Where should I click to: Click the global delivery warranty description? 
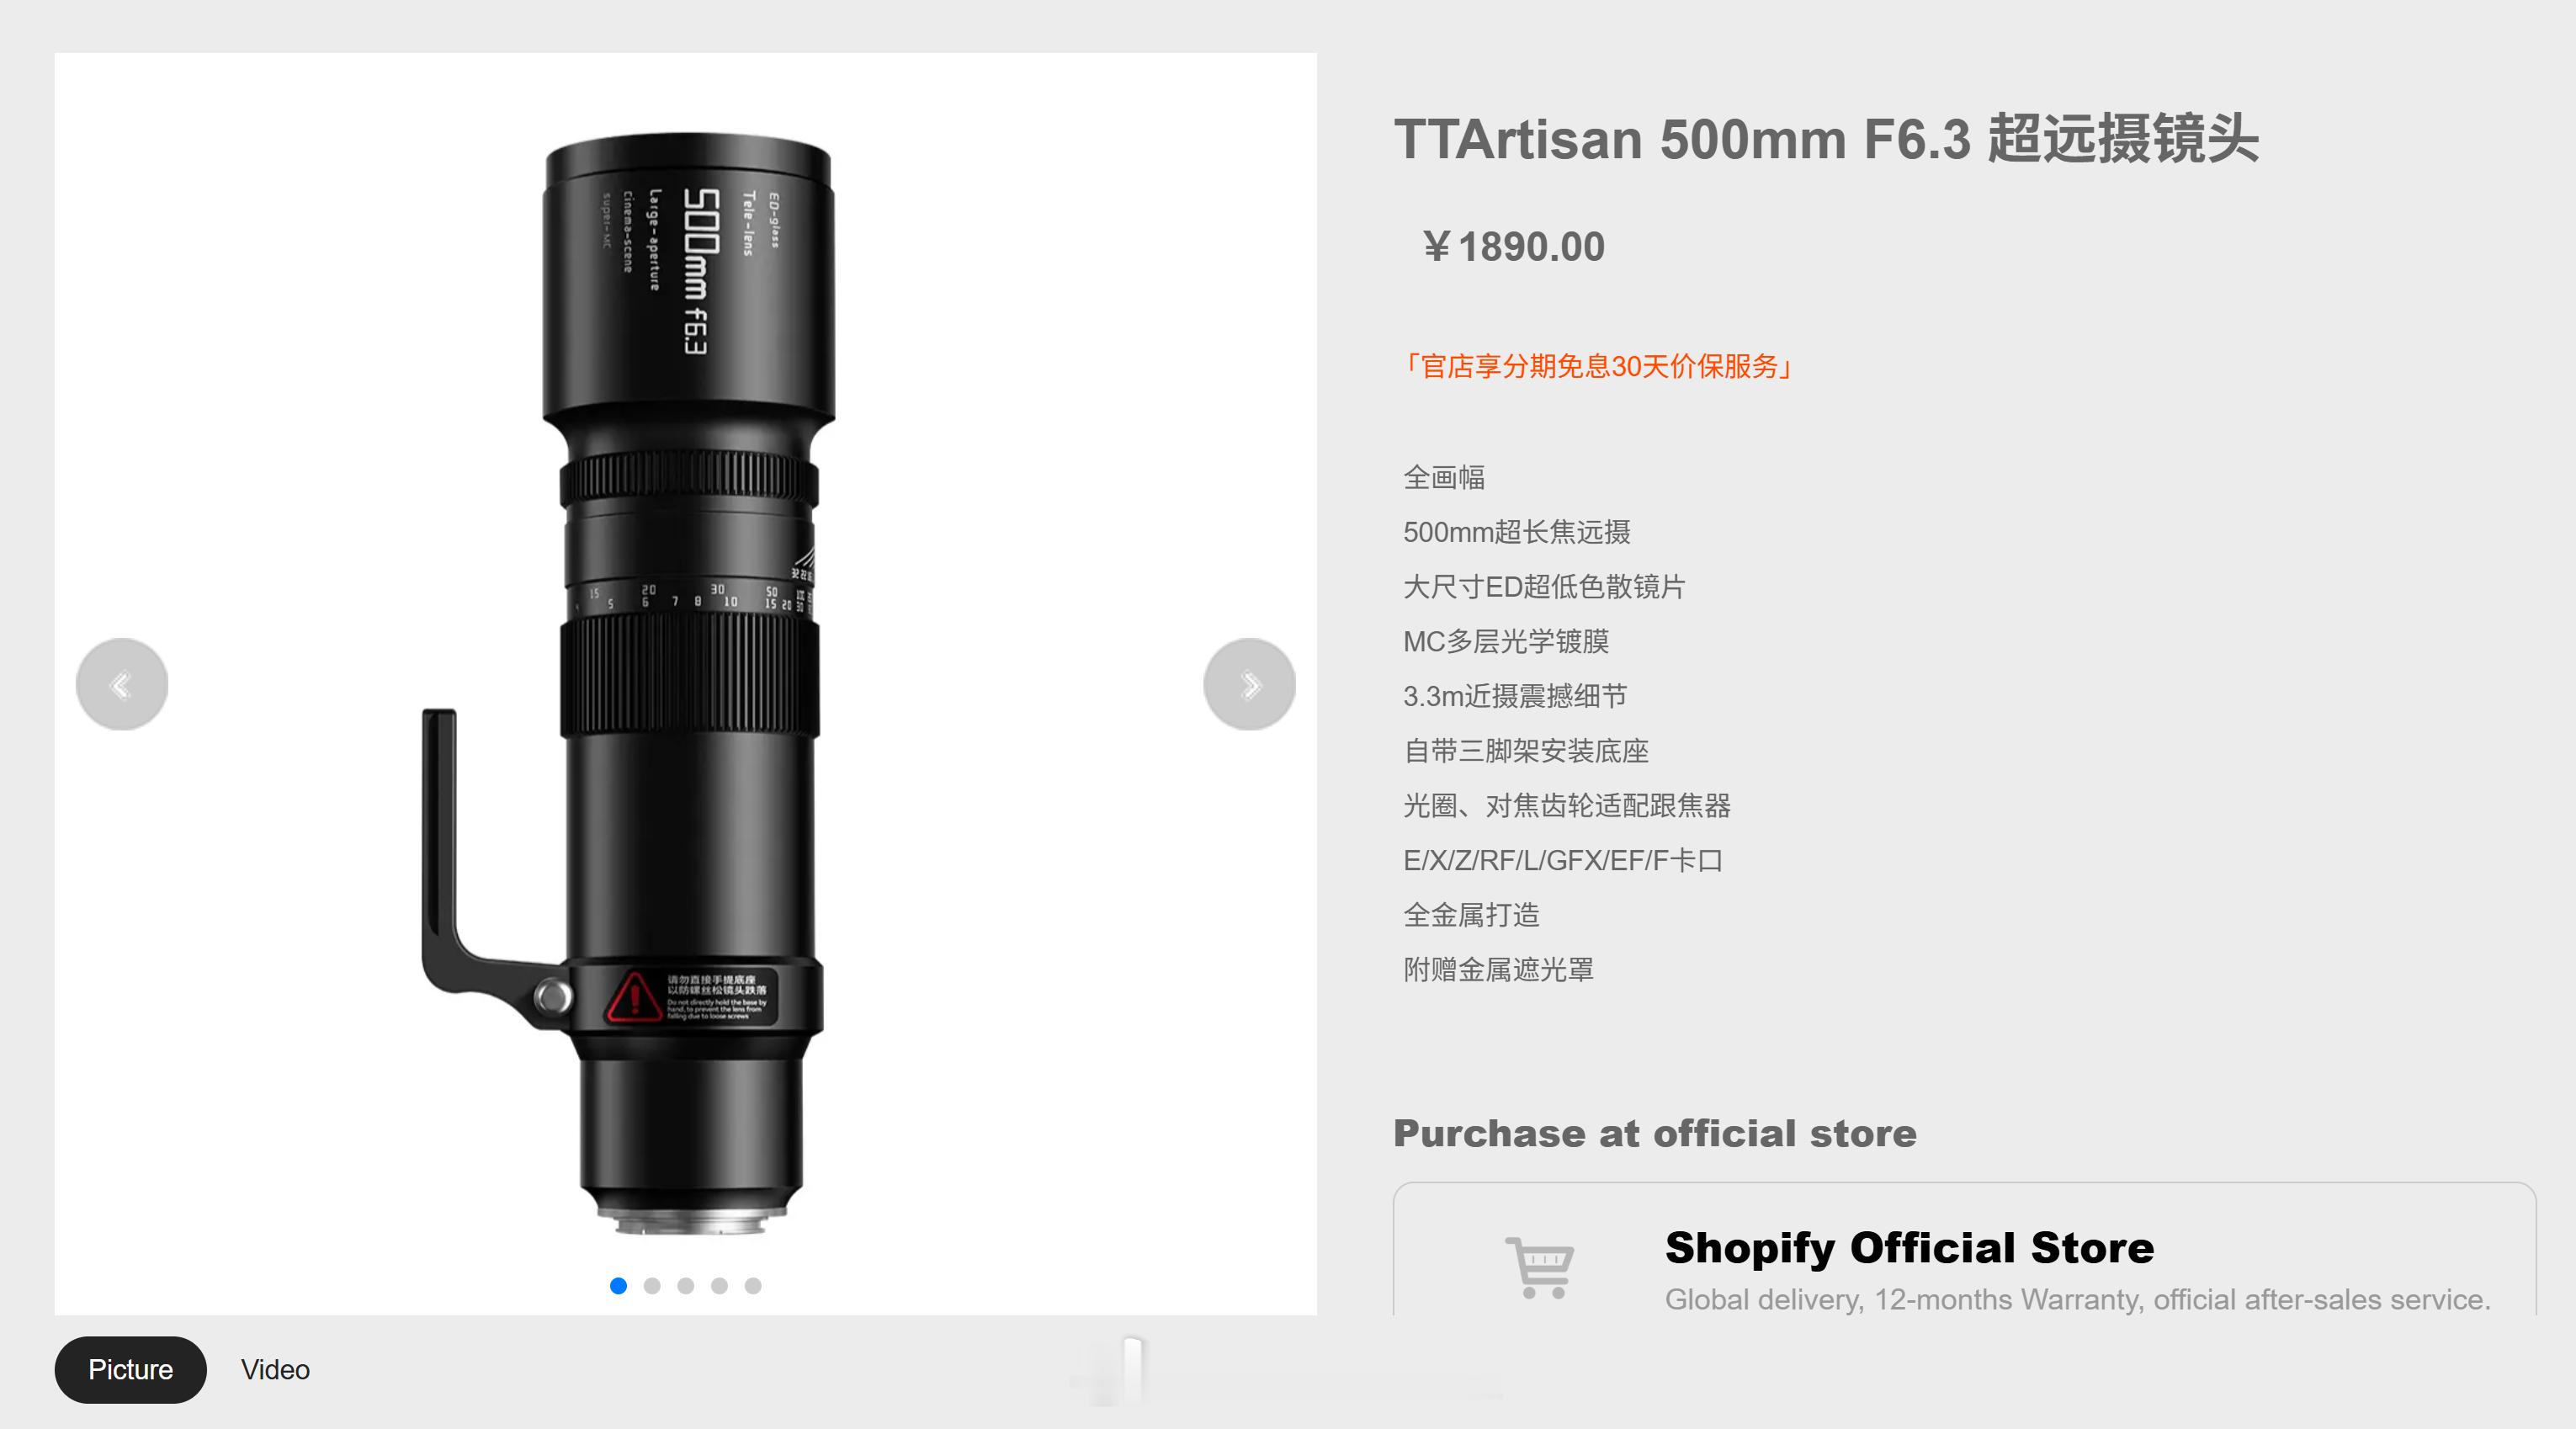(2077, 1299)
